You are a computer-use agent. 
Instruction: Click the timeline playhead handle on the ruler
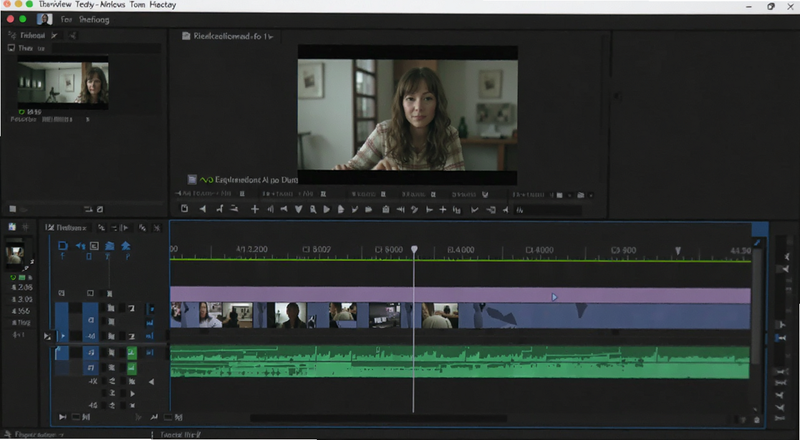point(414,249)
